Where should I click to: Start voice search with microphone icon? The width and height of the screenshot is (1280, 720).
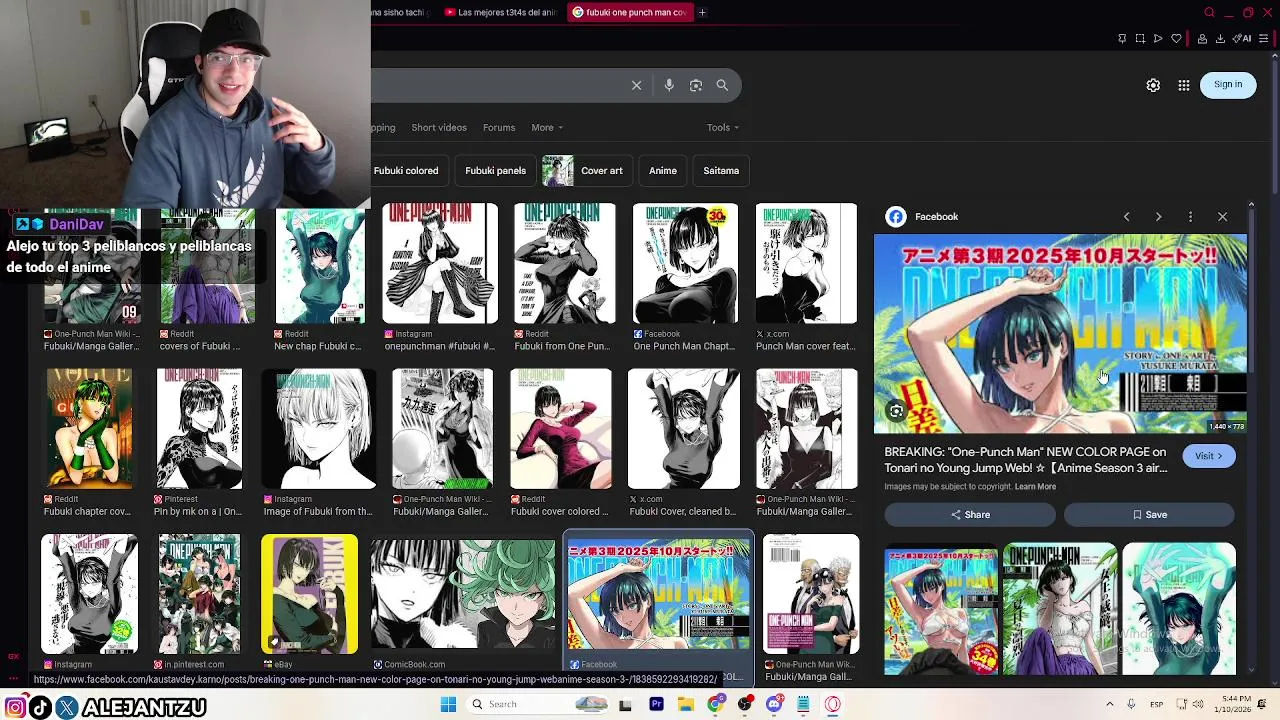[x=669, y=85]
